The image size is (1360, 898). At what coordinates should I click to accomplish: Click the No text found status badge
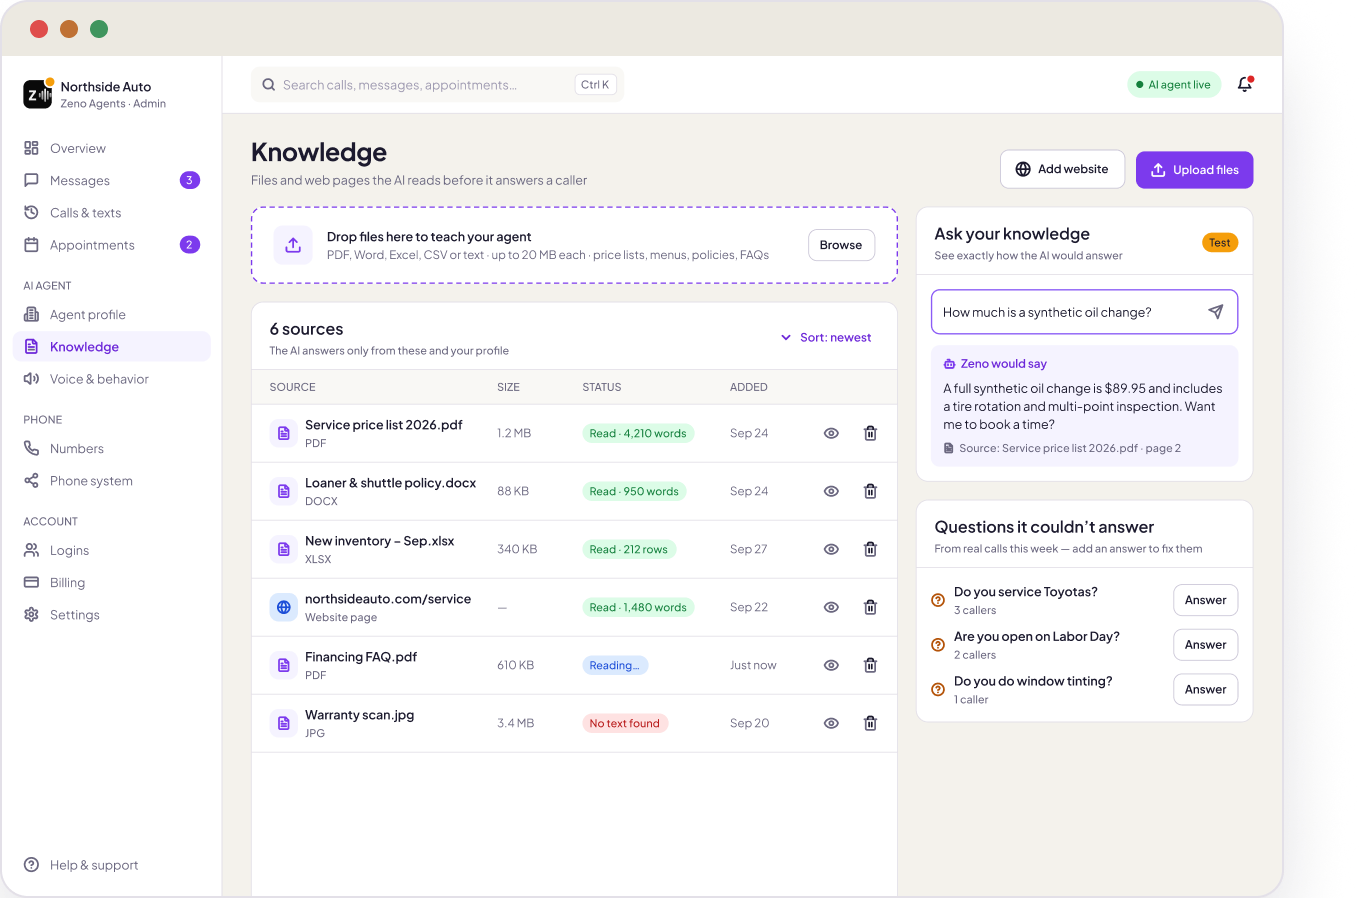click(x=625, y=723)
